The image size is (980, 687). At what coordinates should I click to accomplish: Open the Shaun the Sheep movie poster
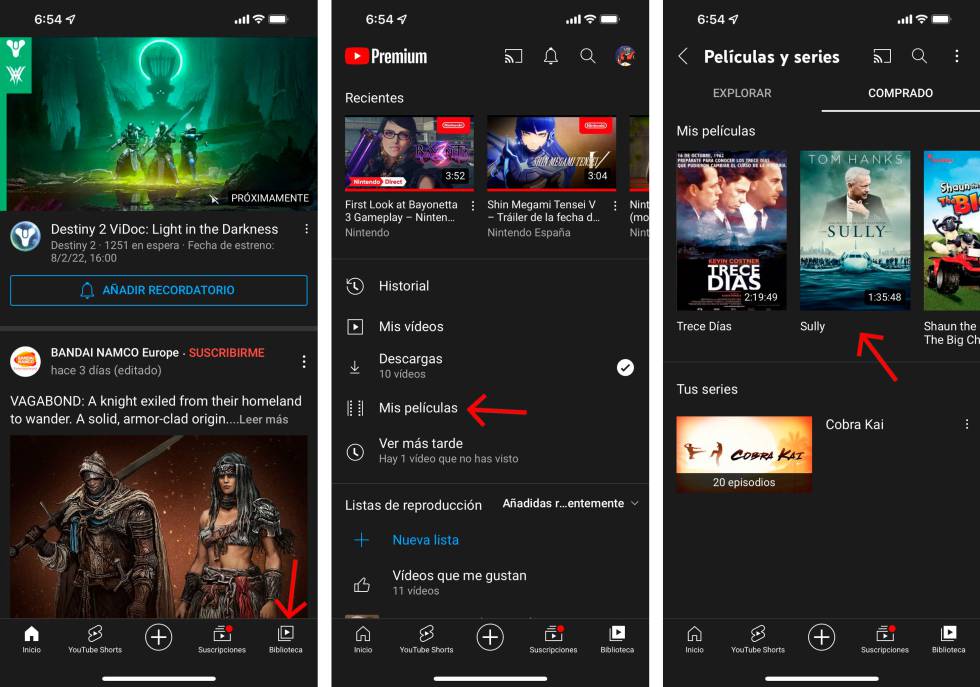(952, 230)
